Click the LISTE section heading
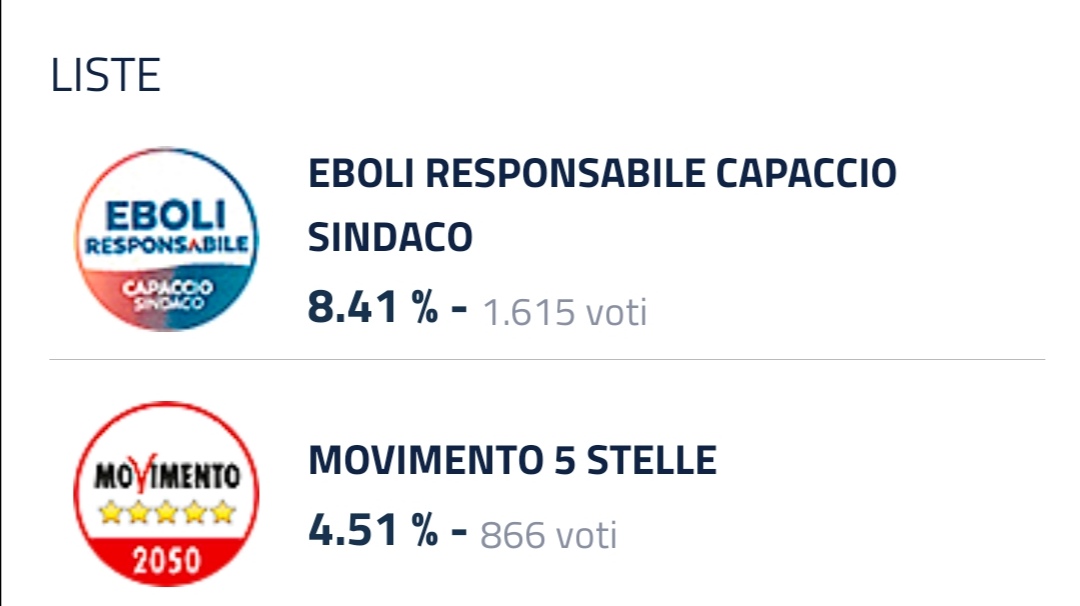Viewport: 1080px width, 606px height. pyautogui.click(x=105, y=75)
